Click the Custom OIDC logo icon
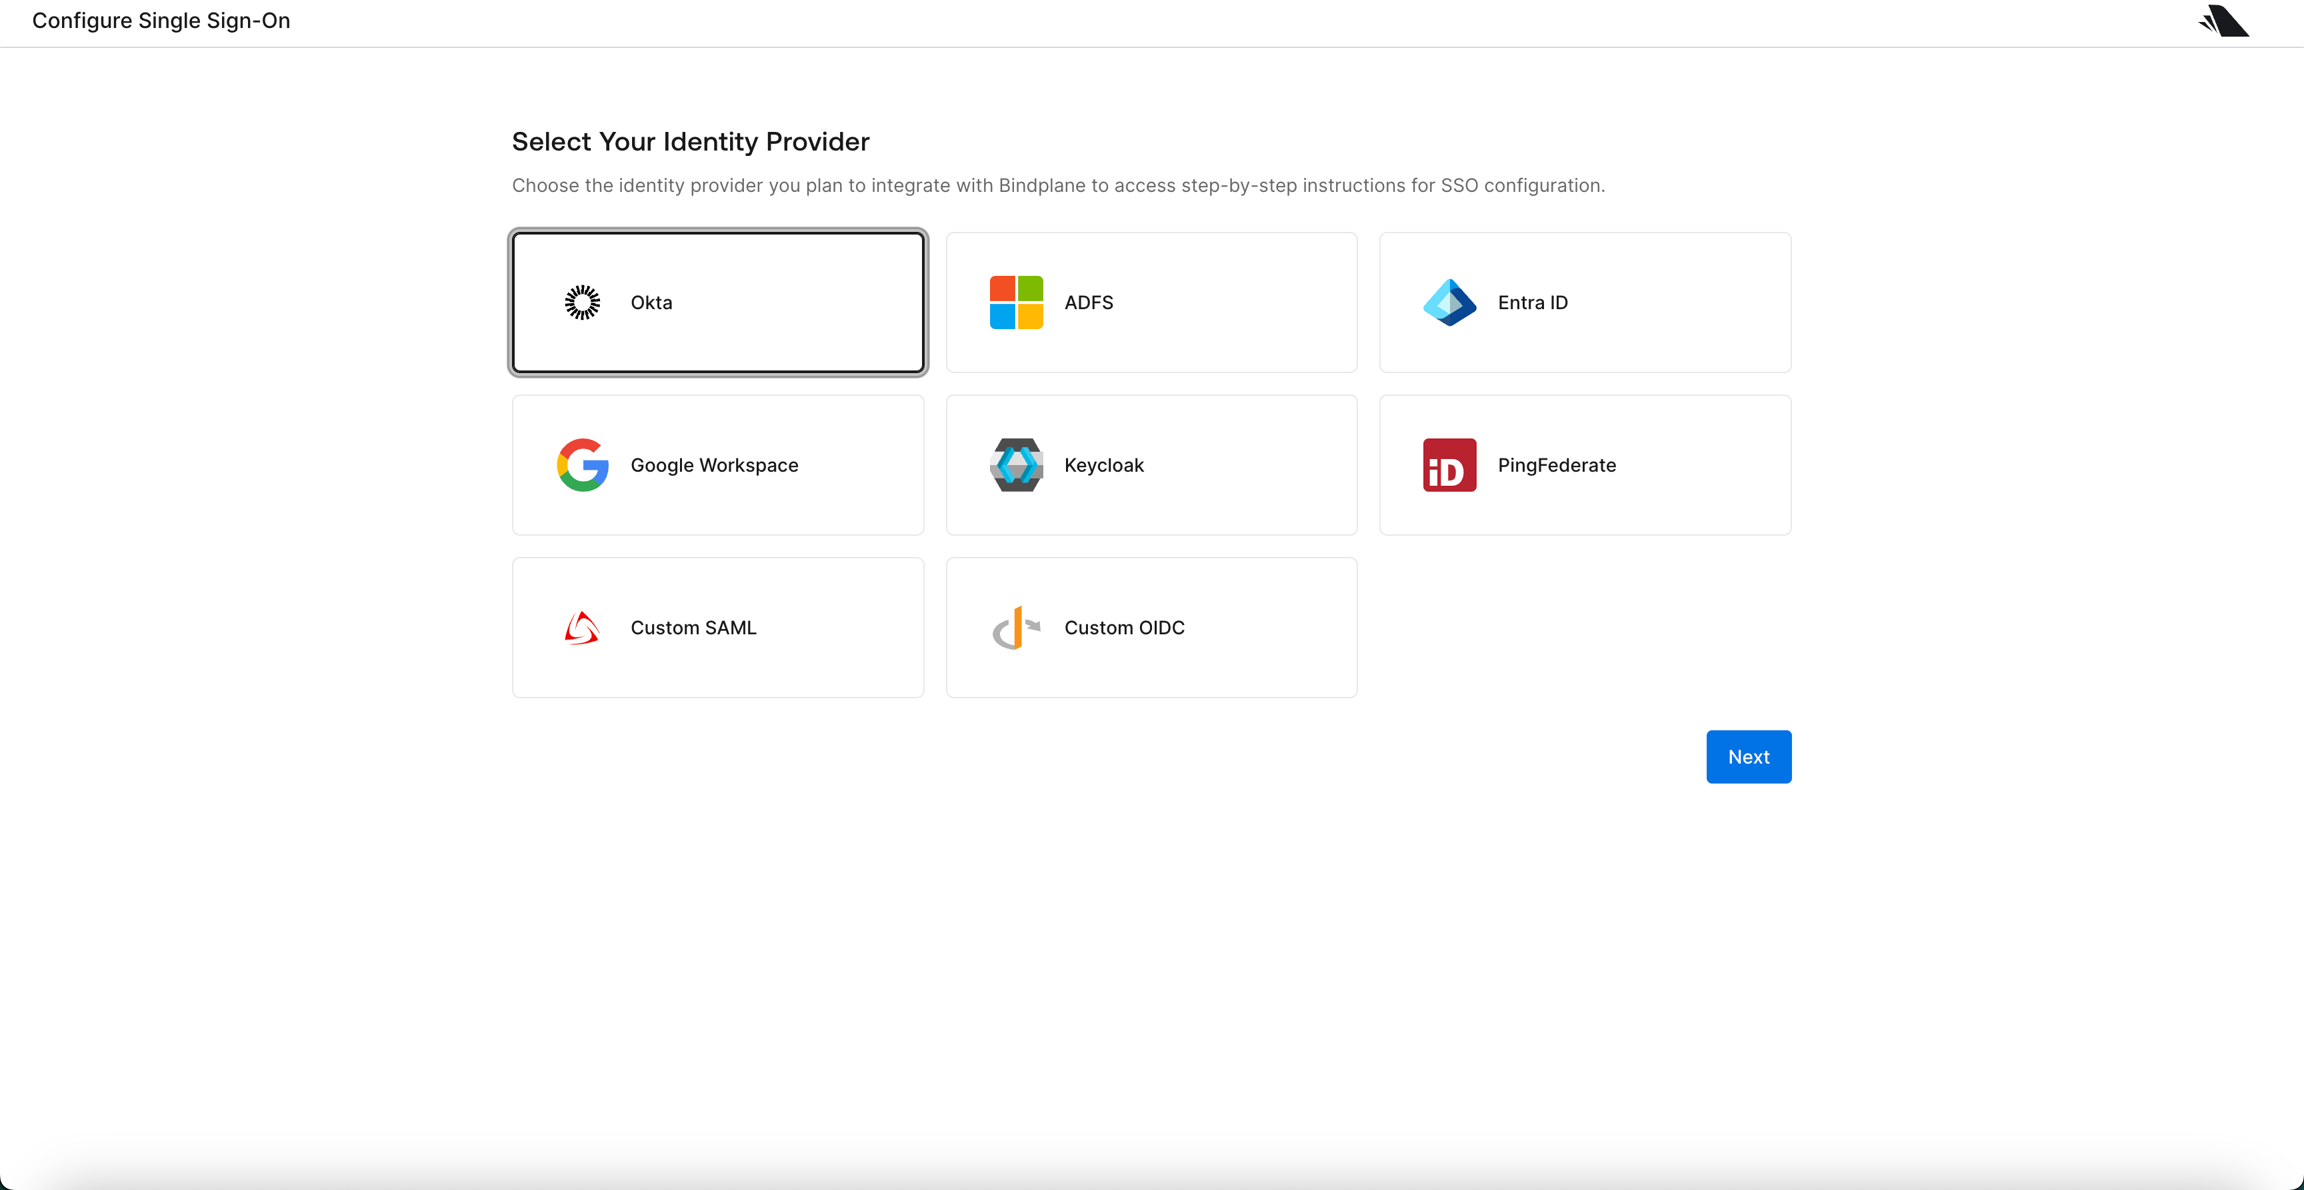This screenshot has width=2304, height=1190. (x=1016, y=627)
